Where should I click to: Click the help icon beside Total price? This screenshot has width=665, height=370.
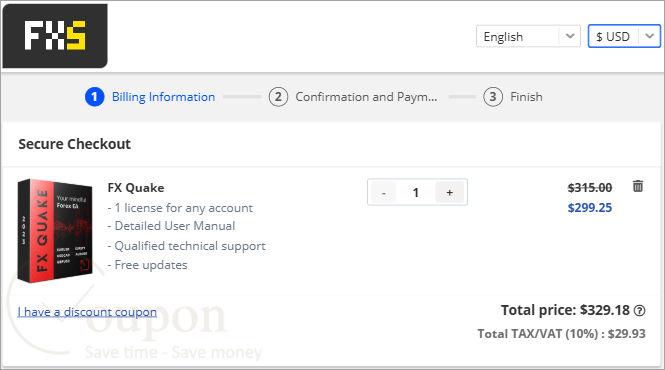pos(640,311)
